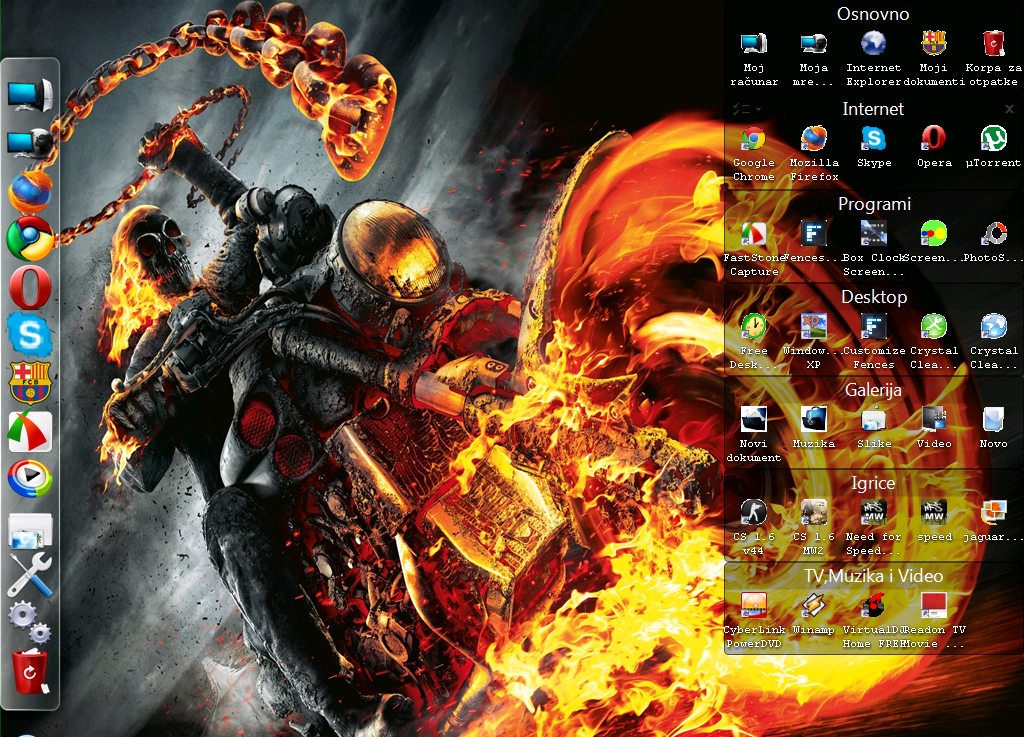Image resolution: width=1024 pixels, height=737 pixels.
Task: Open the Internet fence options menu icon
Action: pyautogui.click(x=746, y=109)
